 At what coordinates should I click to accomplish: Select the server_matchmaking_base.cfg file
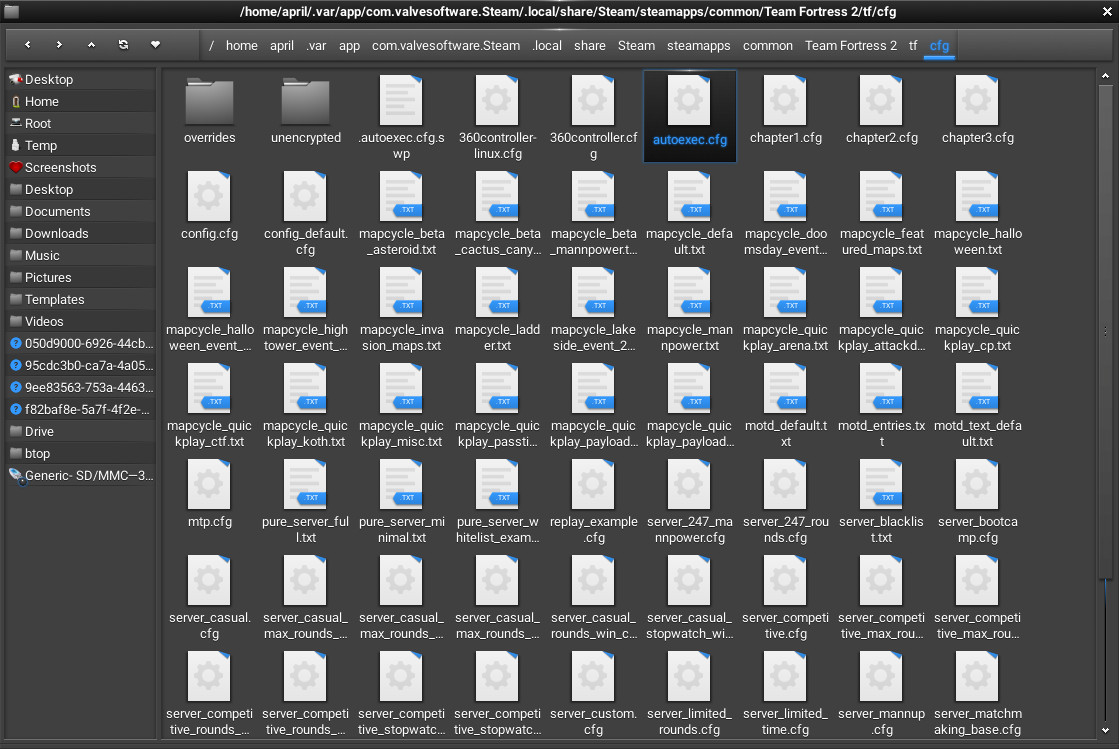click(x=978, y=695)
